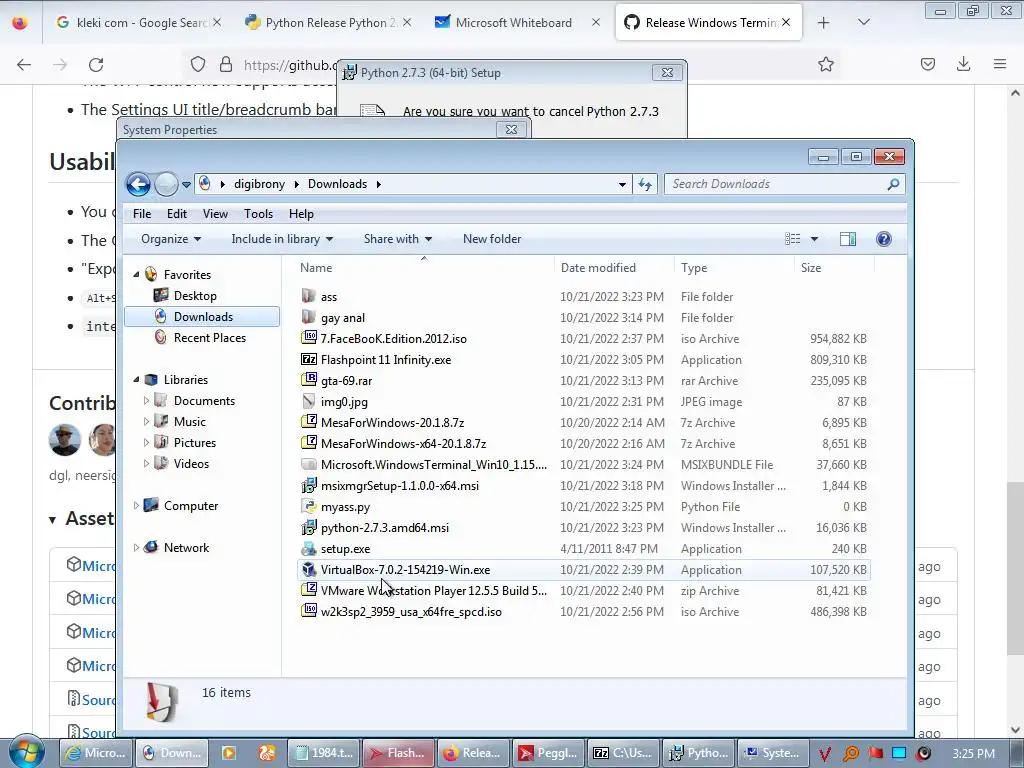
Task: Click the search magnifier in Search Downloads
Action: tap(893, 184)
